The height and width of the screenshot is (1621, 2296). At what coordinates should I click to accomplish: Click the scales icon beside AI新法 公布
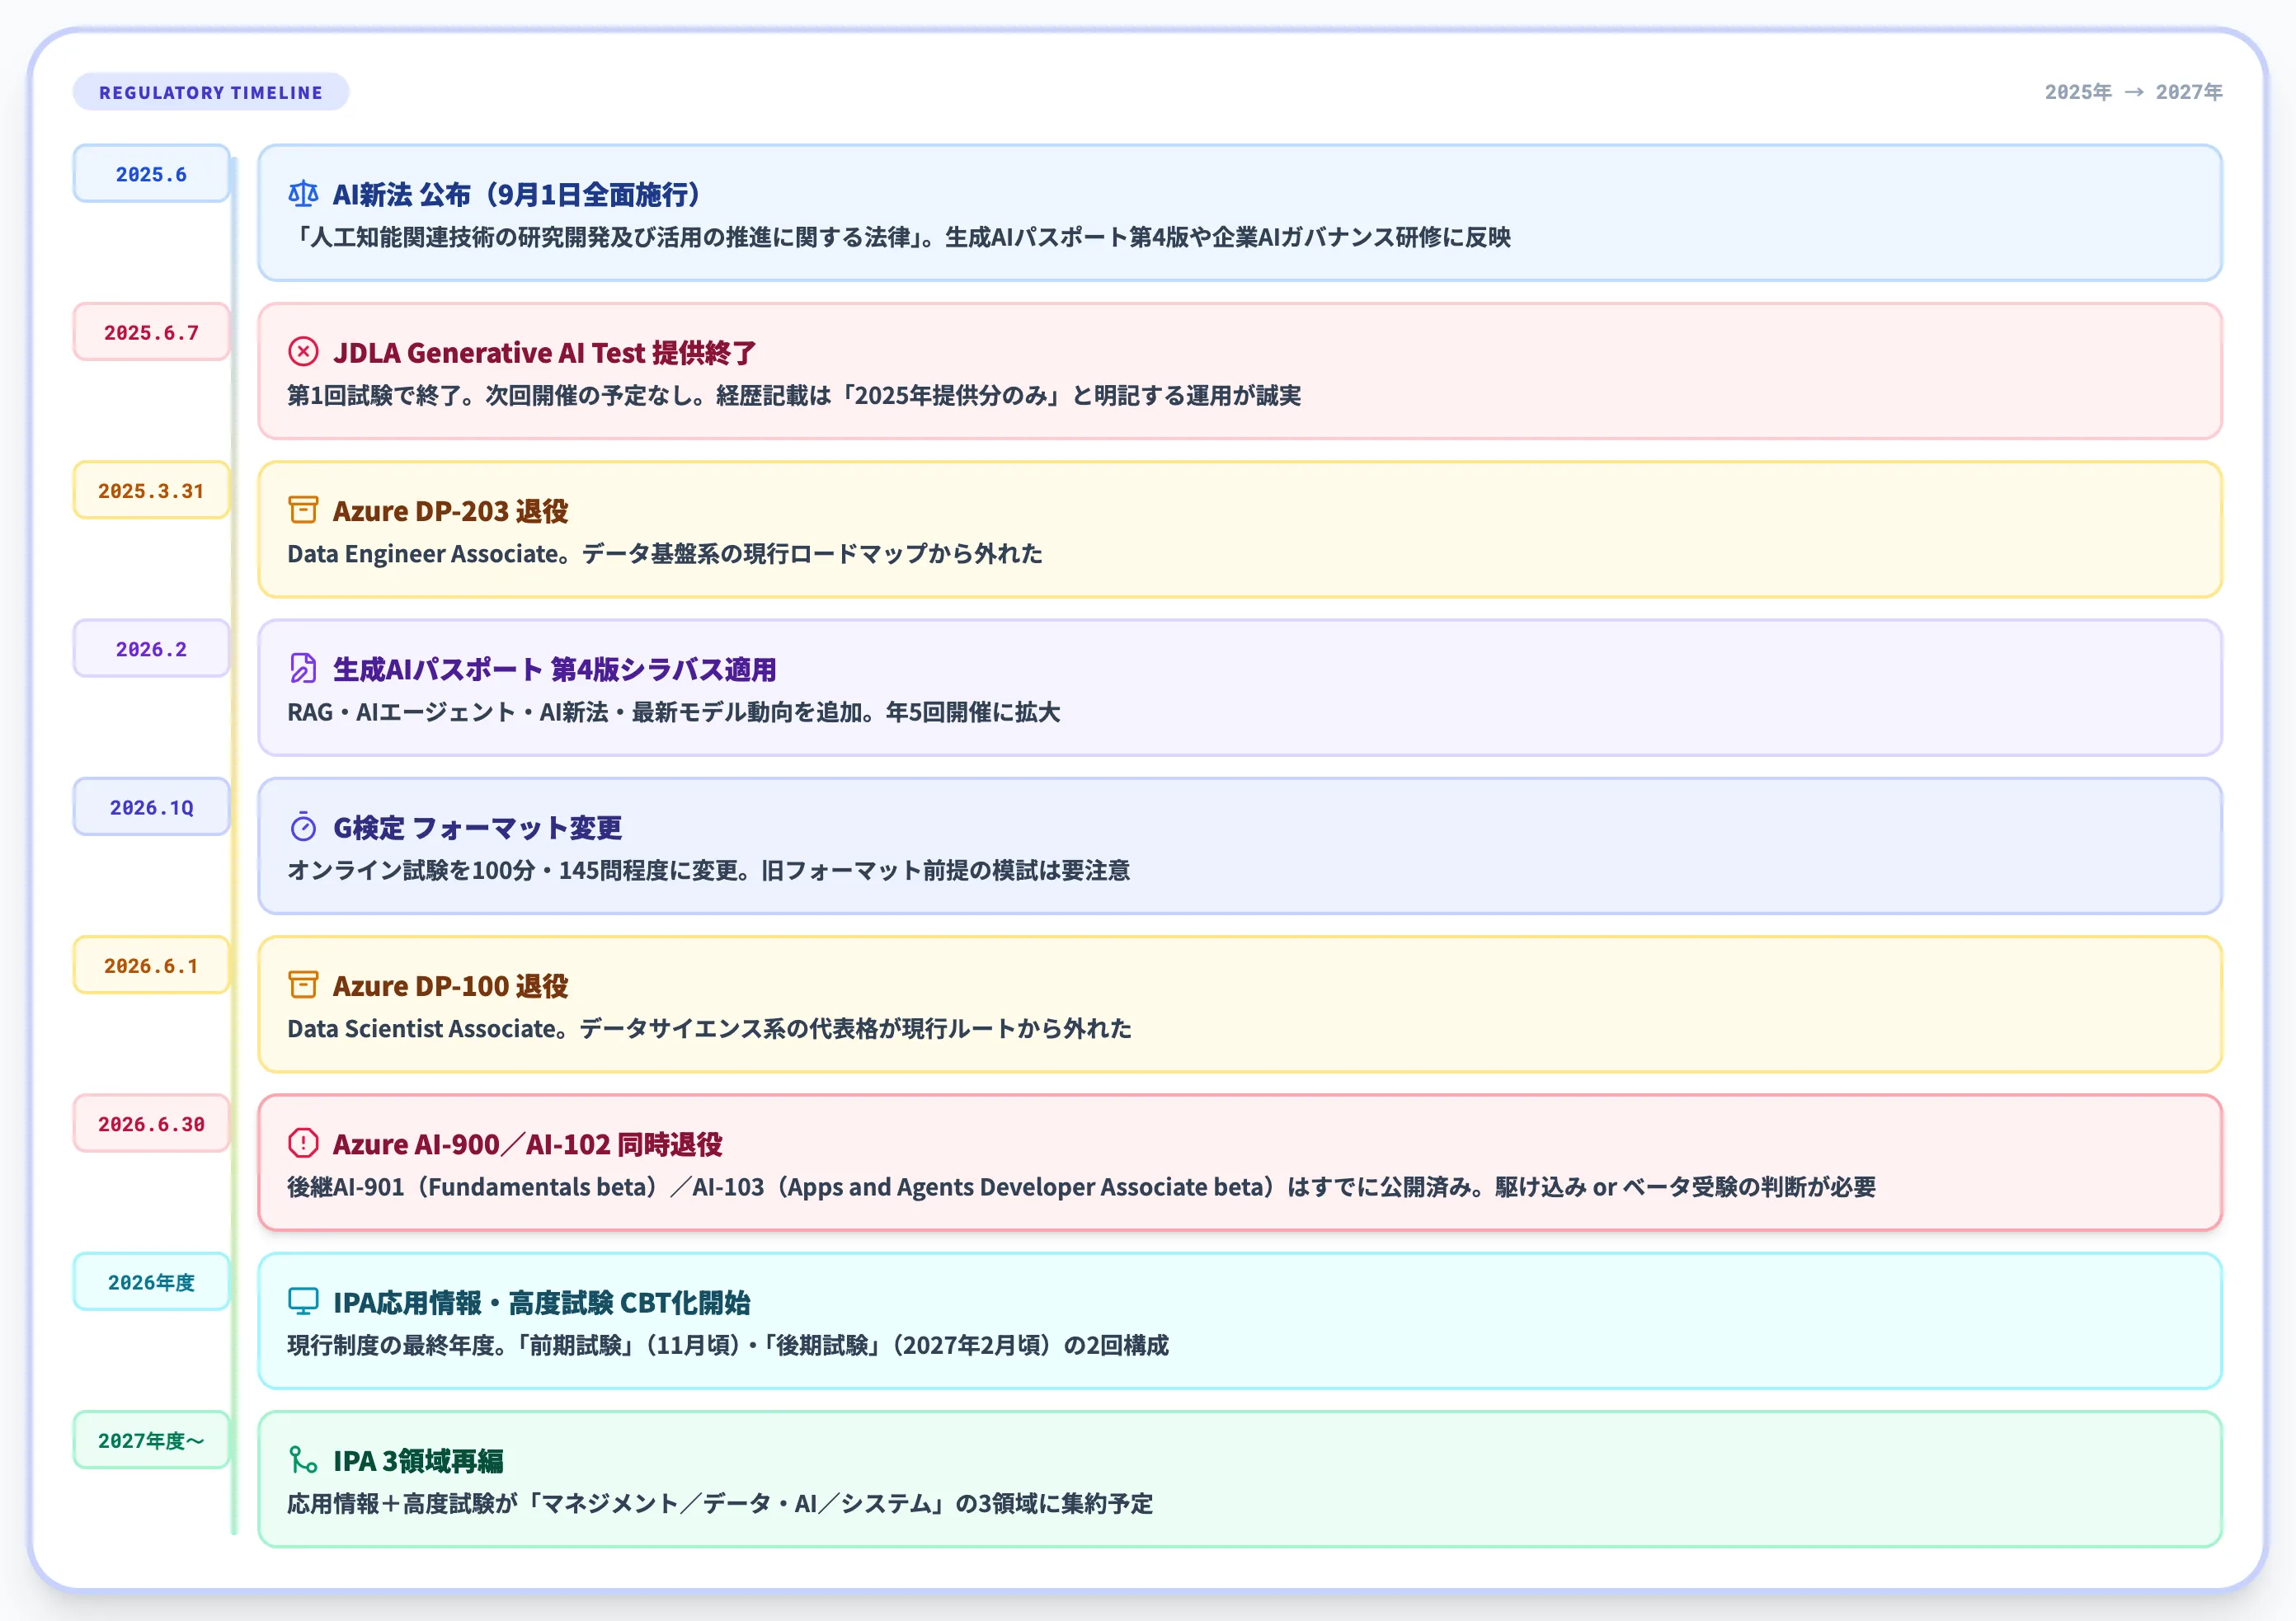303,194
